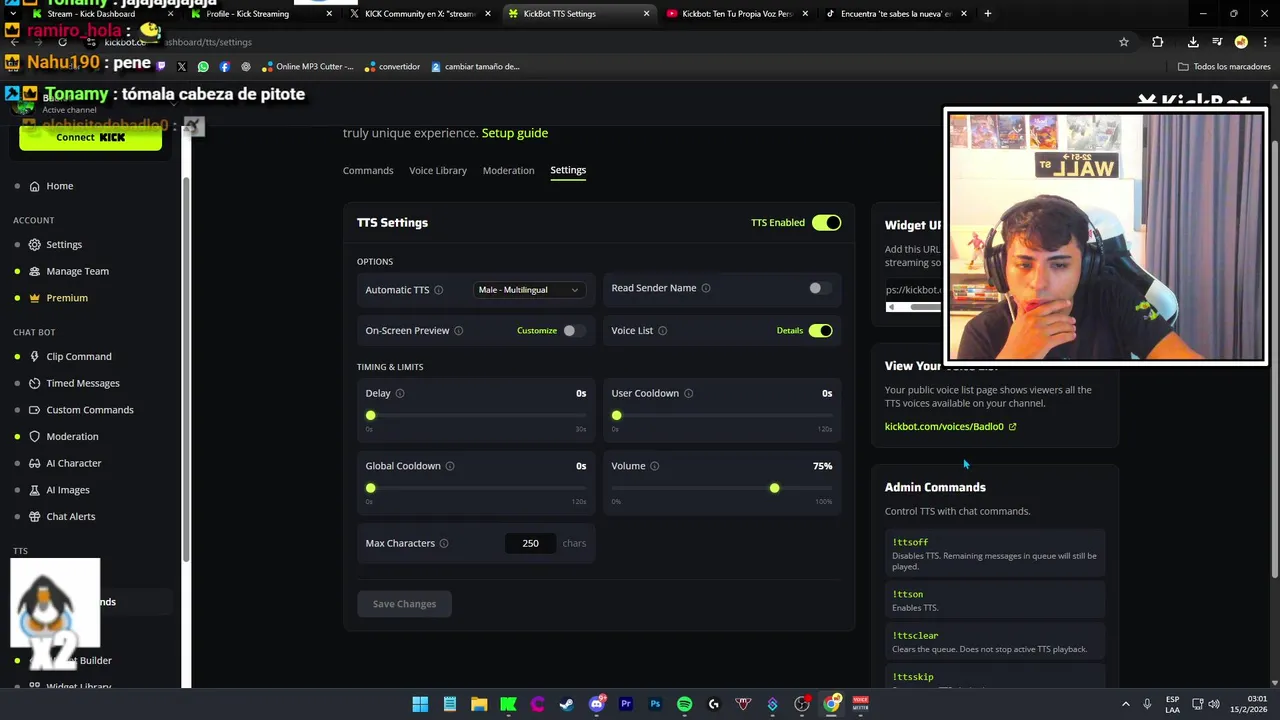This screenshot has height=720, width=1280.
Task: Open Todos los marcadores bookmarks folder
Action: (x=1225, y=67)
